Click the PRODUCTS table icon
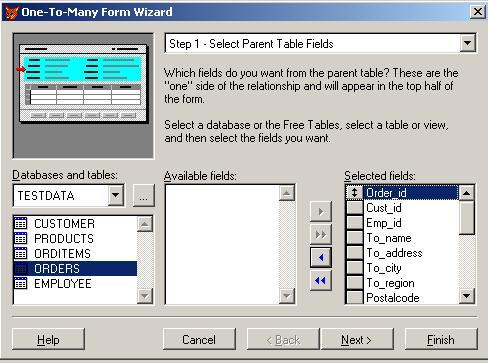The width and height of the screenshot is (488, 363). click(21, 238)
